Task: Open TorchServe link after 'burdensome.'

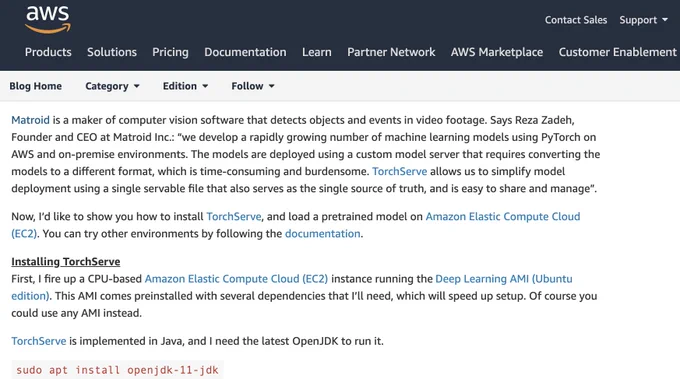Action: [399, 171]
